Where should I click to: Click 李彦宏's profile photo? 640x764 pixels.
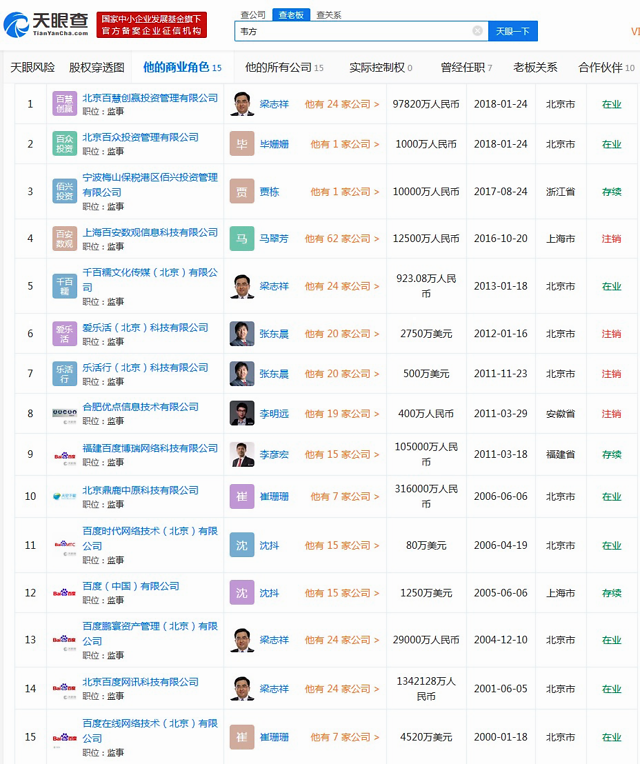[241, 454]
